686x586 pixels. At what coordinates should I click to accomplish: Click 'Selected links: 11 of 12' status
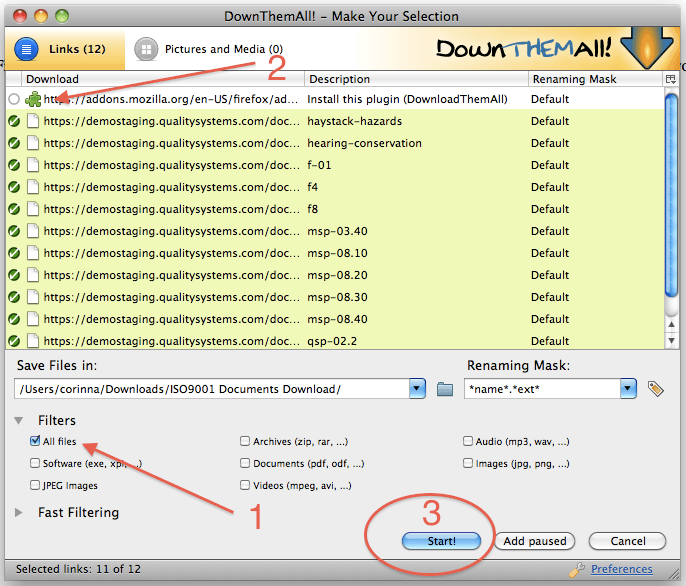[x=78, y=569]
